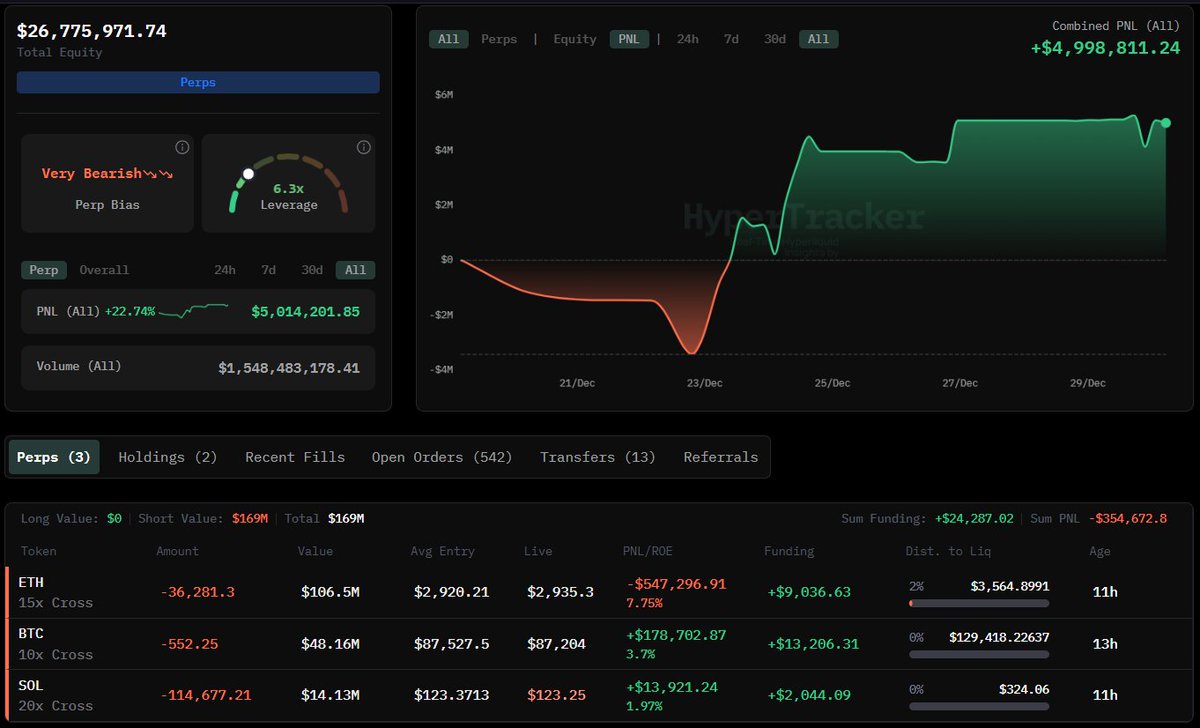Image resolution: width=1200 pixels, height=728 pixels.
Task: Click the Leverage info icon
Action: 363,148
